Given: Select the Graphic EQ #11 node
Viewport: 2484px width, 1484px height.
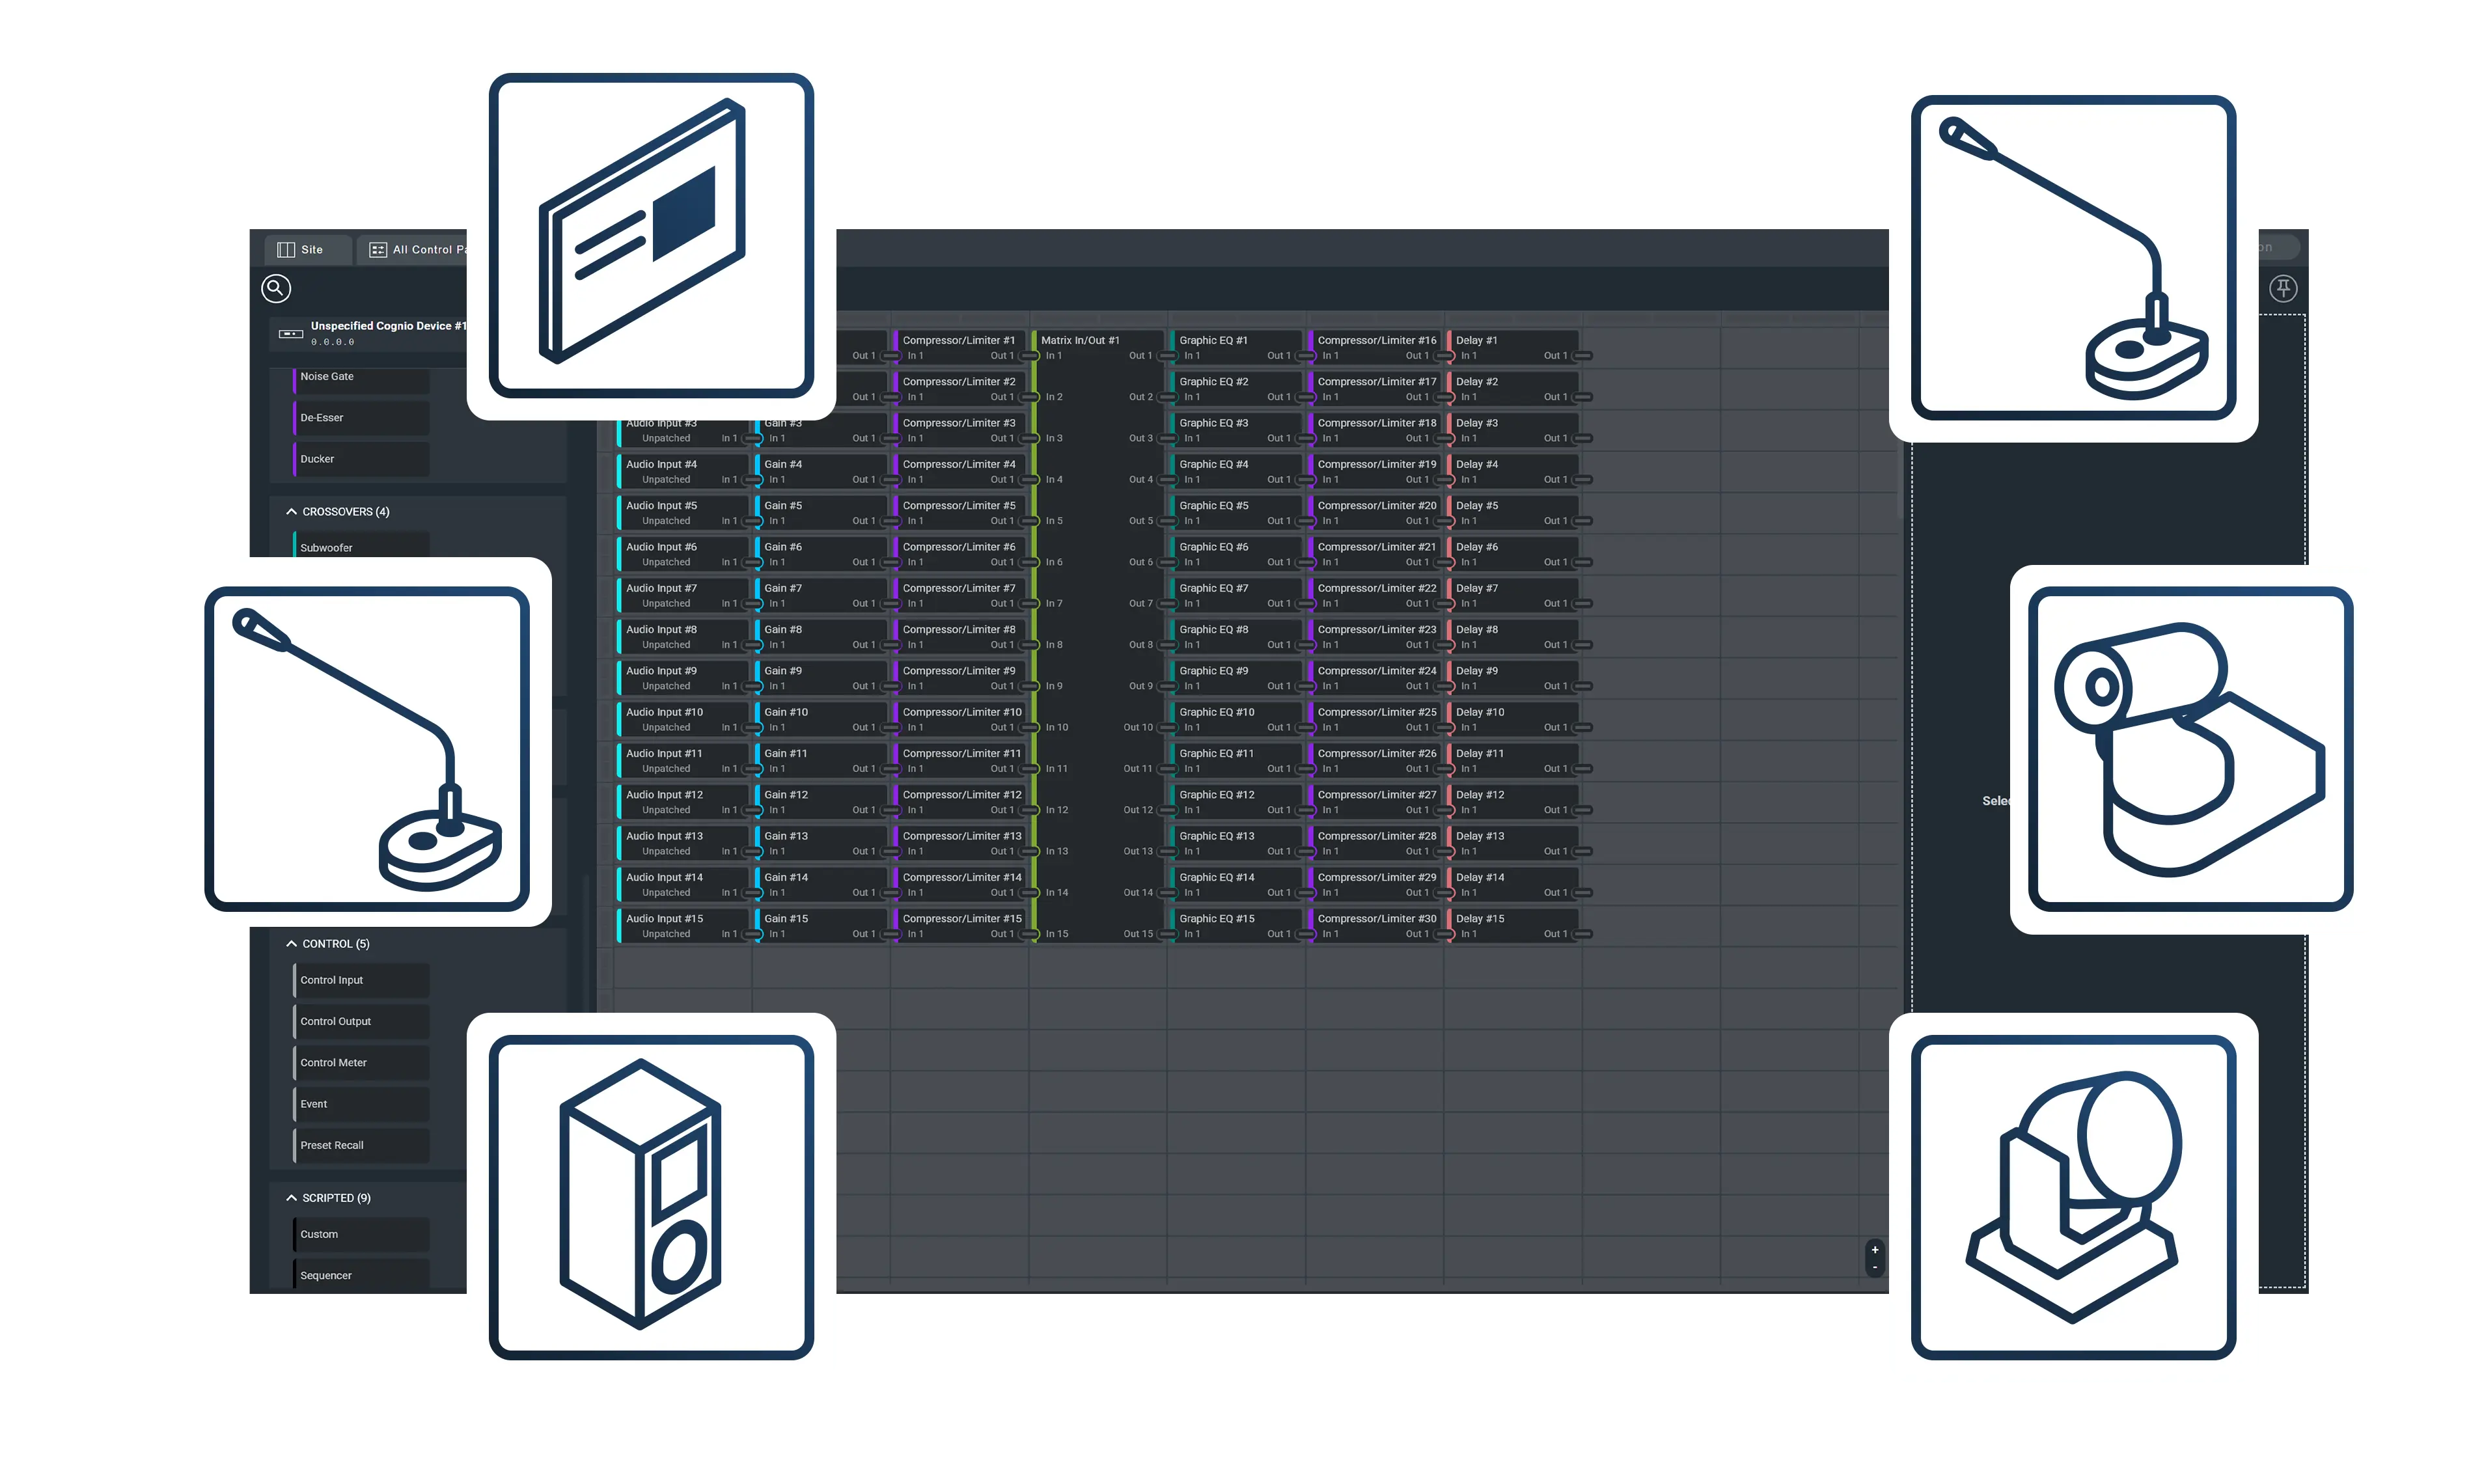Looking at the screenshot, I should [x=1237, y=761].
